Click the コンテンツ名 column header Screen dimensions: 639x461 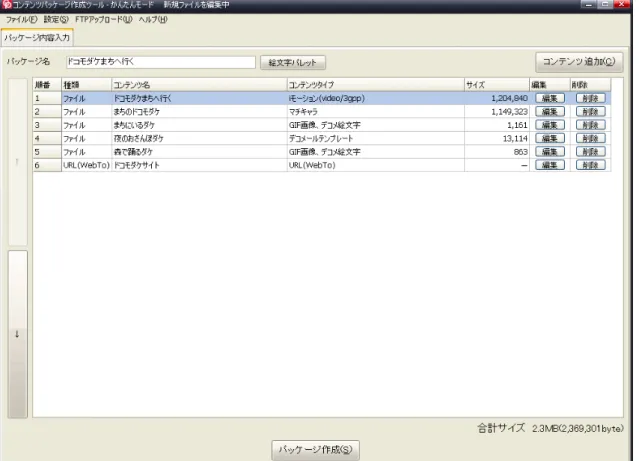(199, 85)
